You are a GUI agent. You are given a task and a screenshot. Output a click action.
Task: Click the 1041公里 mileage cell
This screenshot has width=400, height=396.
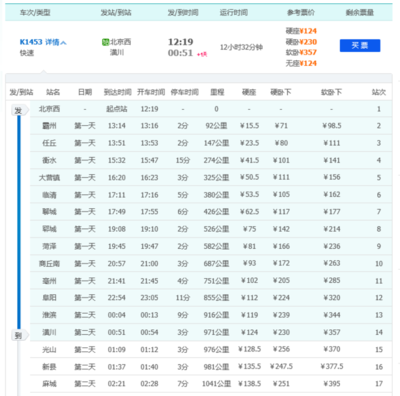pyautogui.click(x=216, y=384)
